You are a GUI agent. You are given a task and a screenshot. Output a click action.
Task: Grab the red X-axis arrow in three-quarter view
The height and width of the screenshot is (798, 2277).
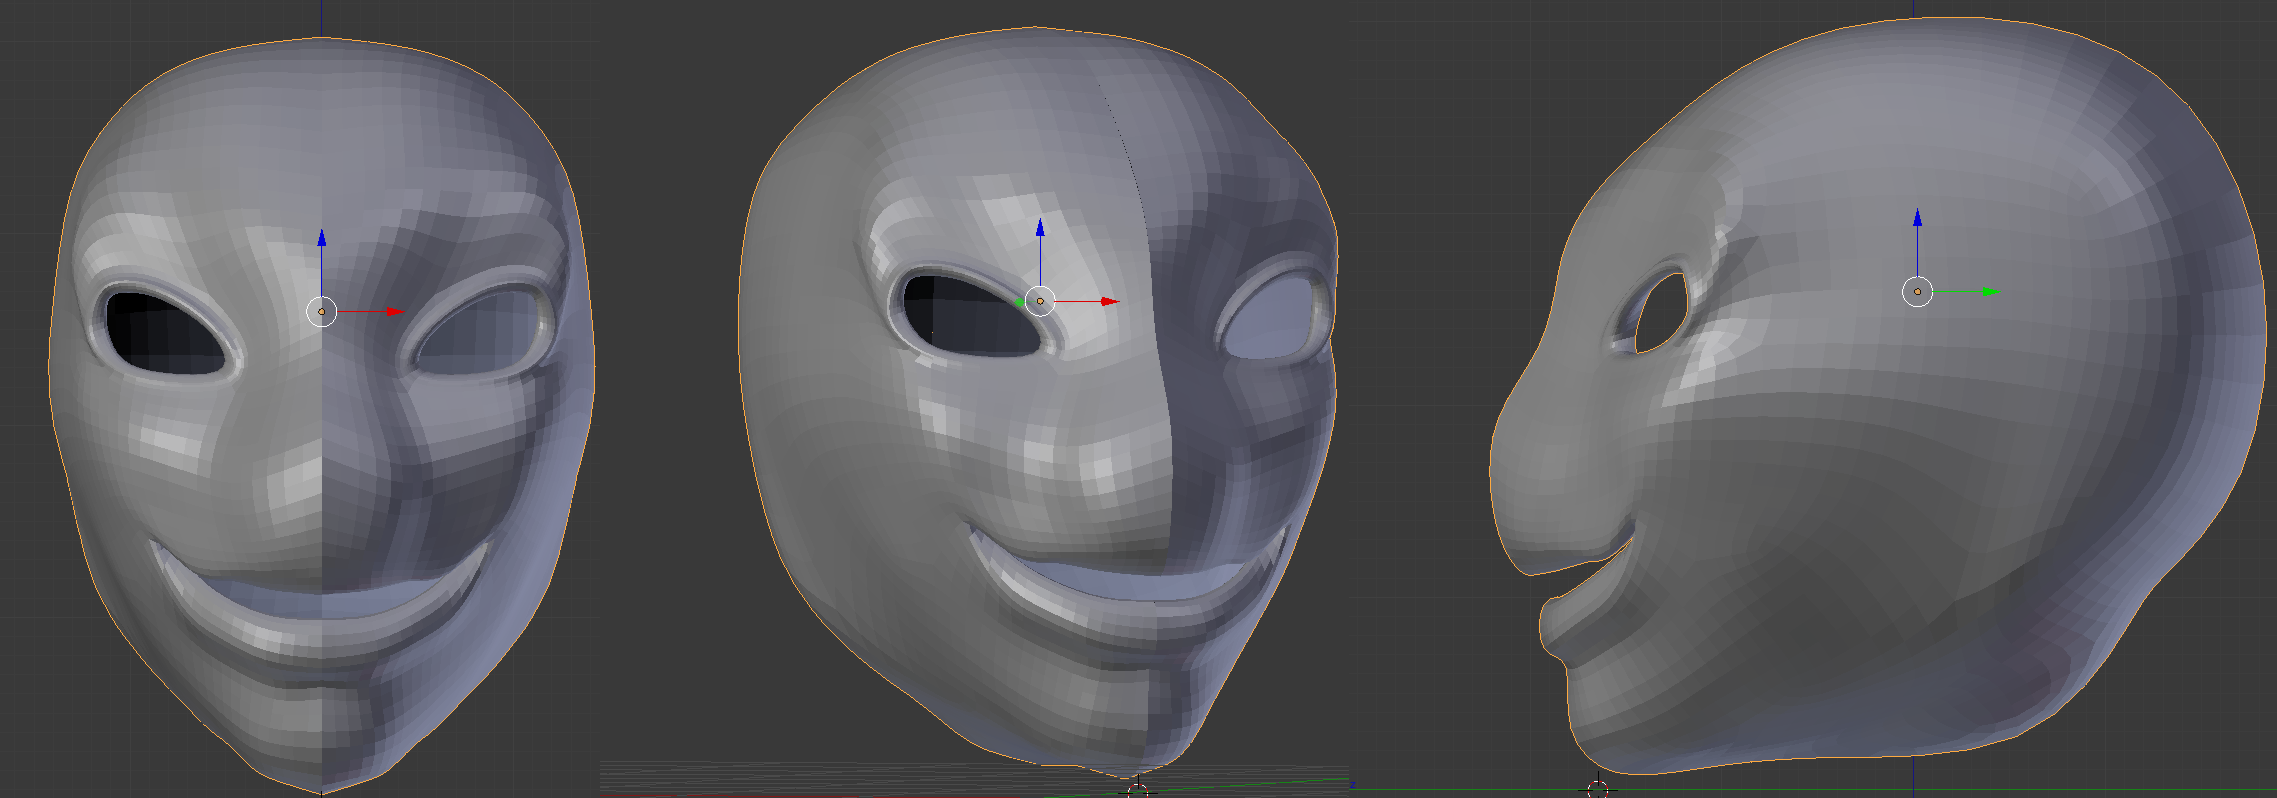tap(1109, 301)
